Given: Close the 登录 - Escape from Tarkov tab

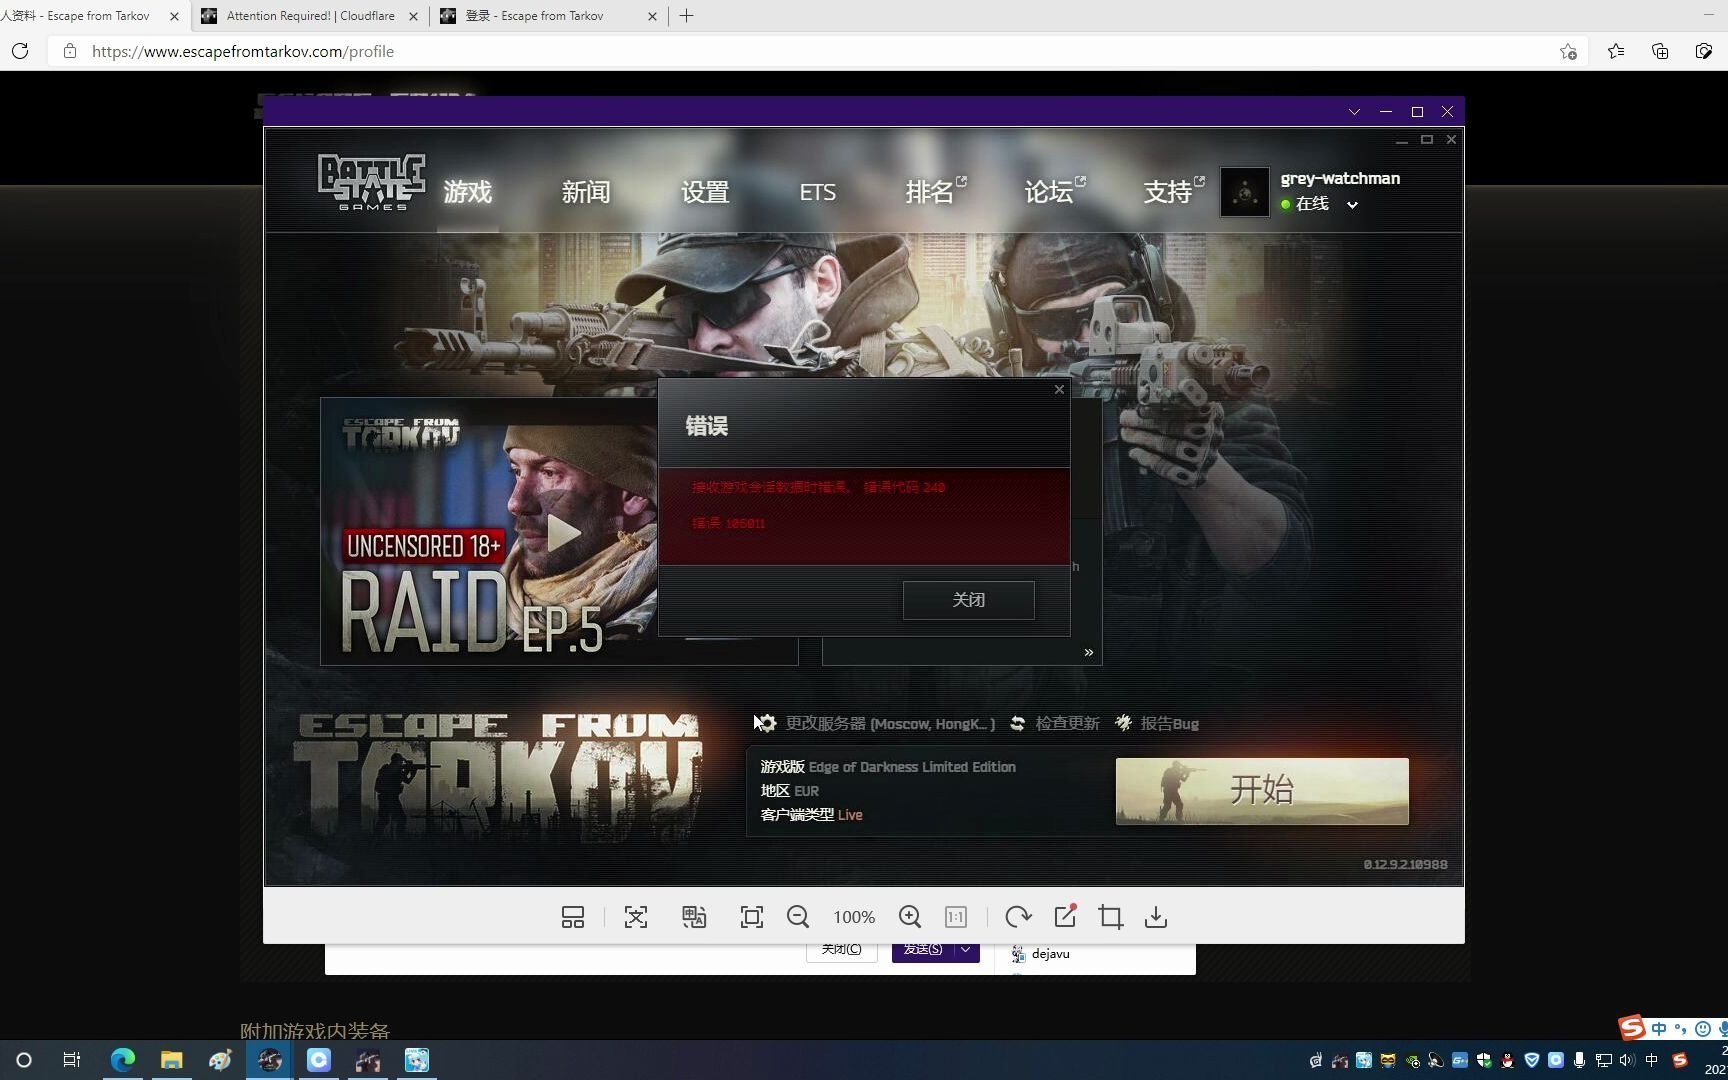Looking at the screenshot, I should (x=653, y=16).
